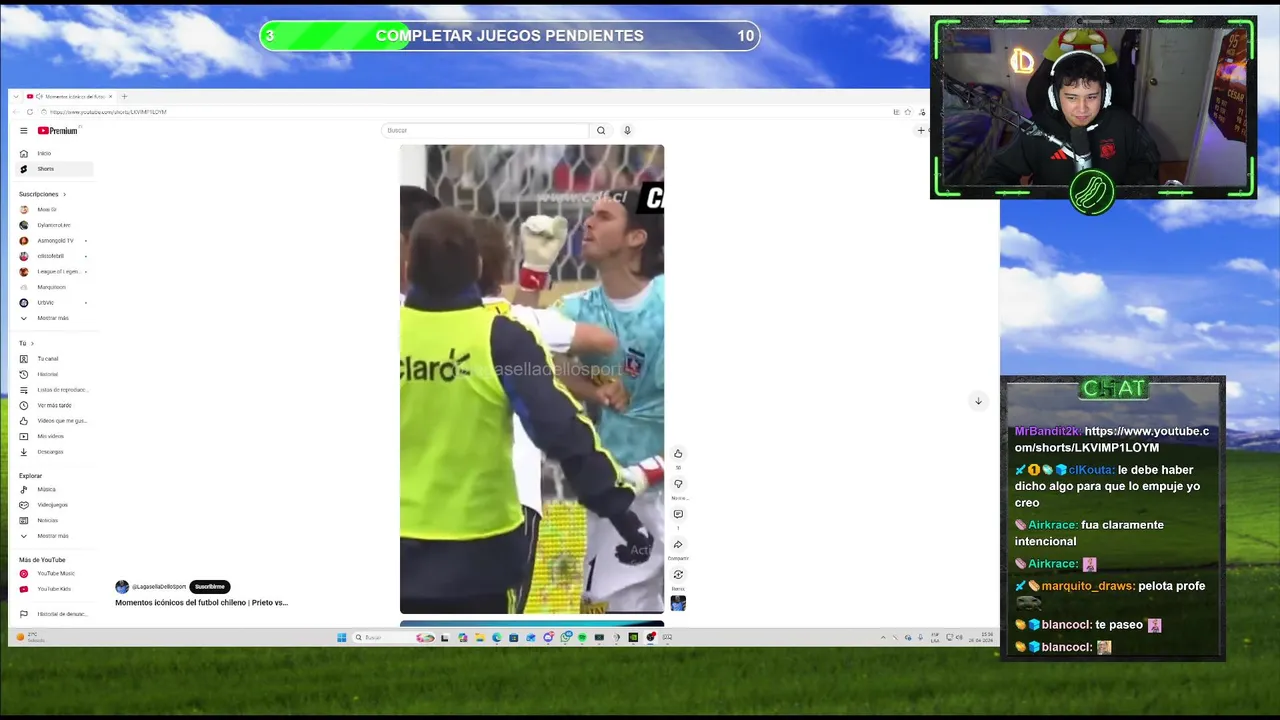Screen dimensions: 1280x720
Task: Open YouTube Kids
Action: pyautogui.click(x=55, y=589)
